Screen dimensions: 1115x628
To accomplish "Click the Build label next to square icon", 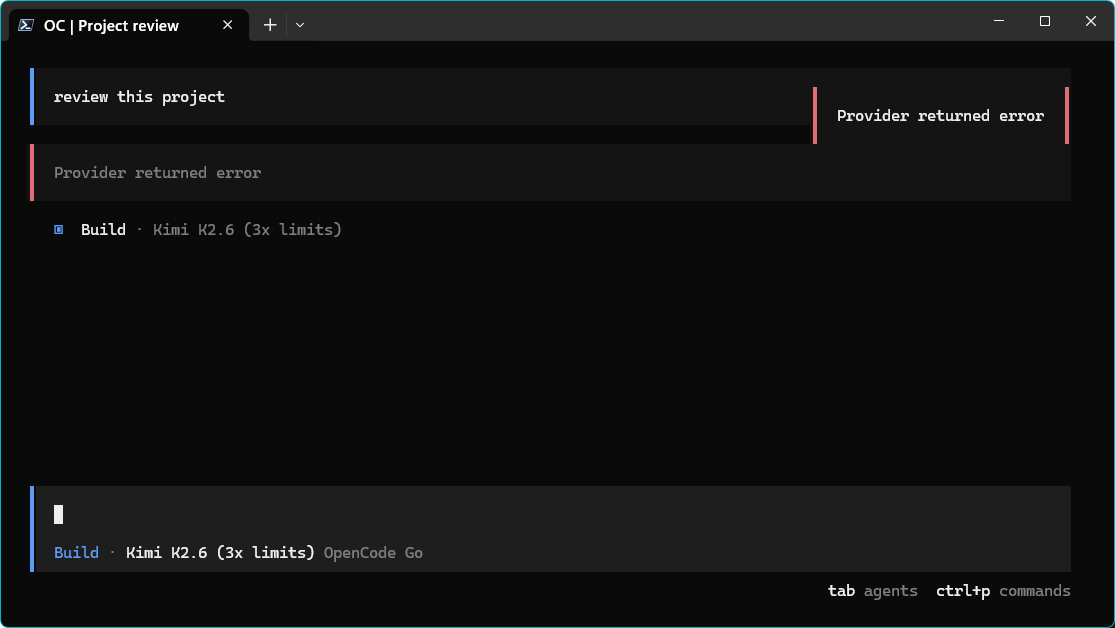I will 103,230.
